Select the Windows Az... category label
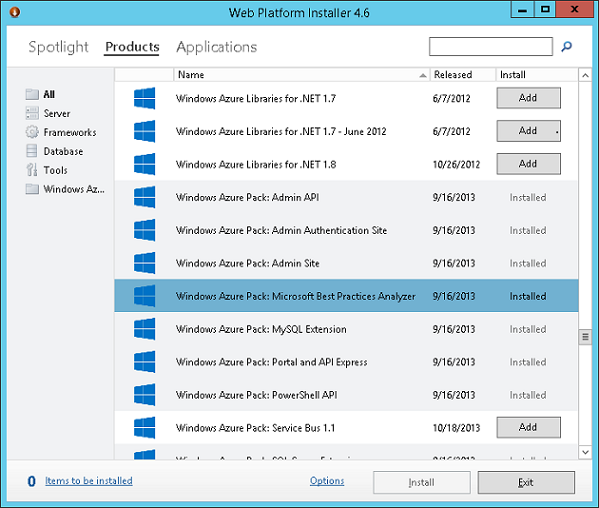 coord(74,189)
